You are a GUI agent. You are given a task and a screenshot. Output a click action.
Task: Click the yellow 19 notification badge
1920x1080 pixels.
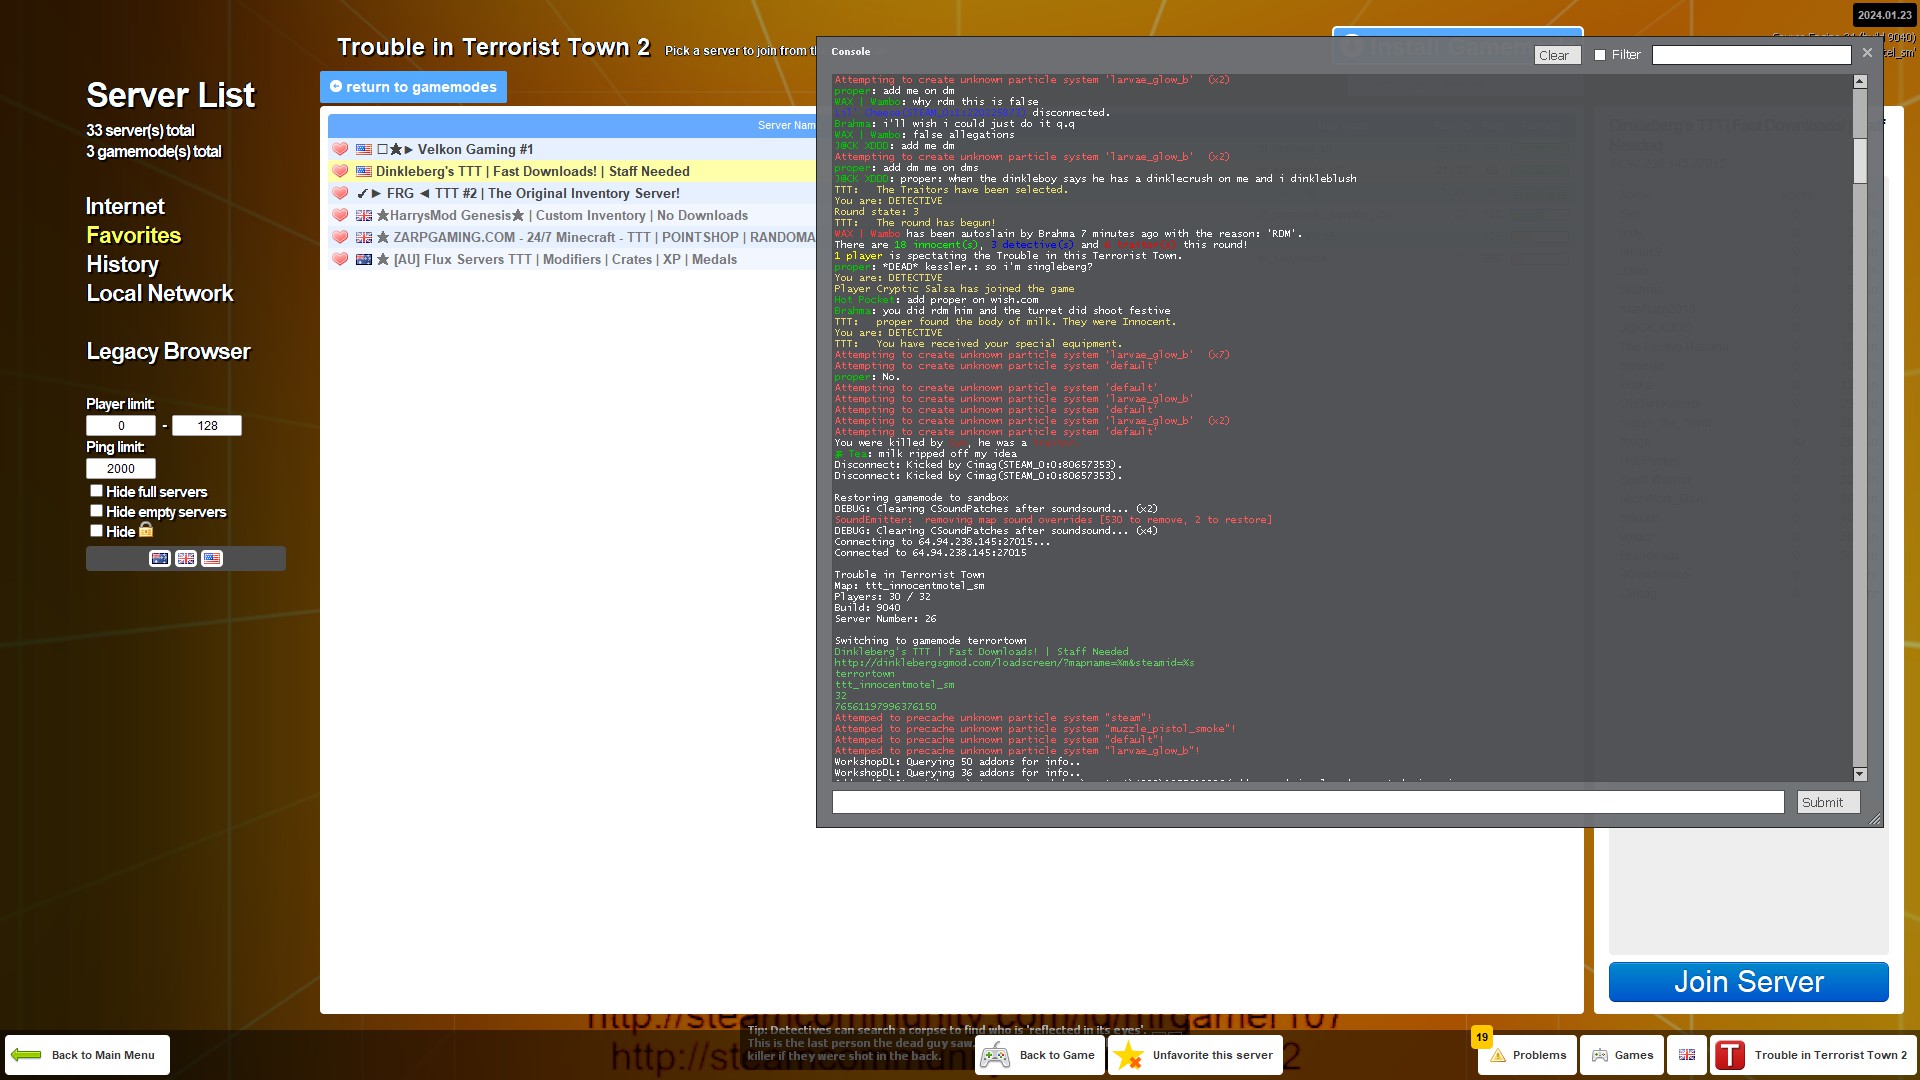1482,1037
